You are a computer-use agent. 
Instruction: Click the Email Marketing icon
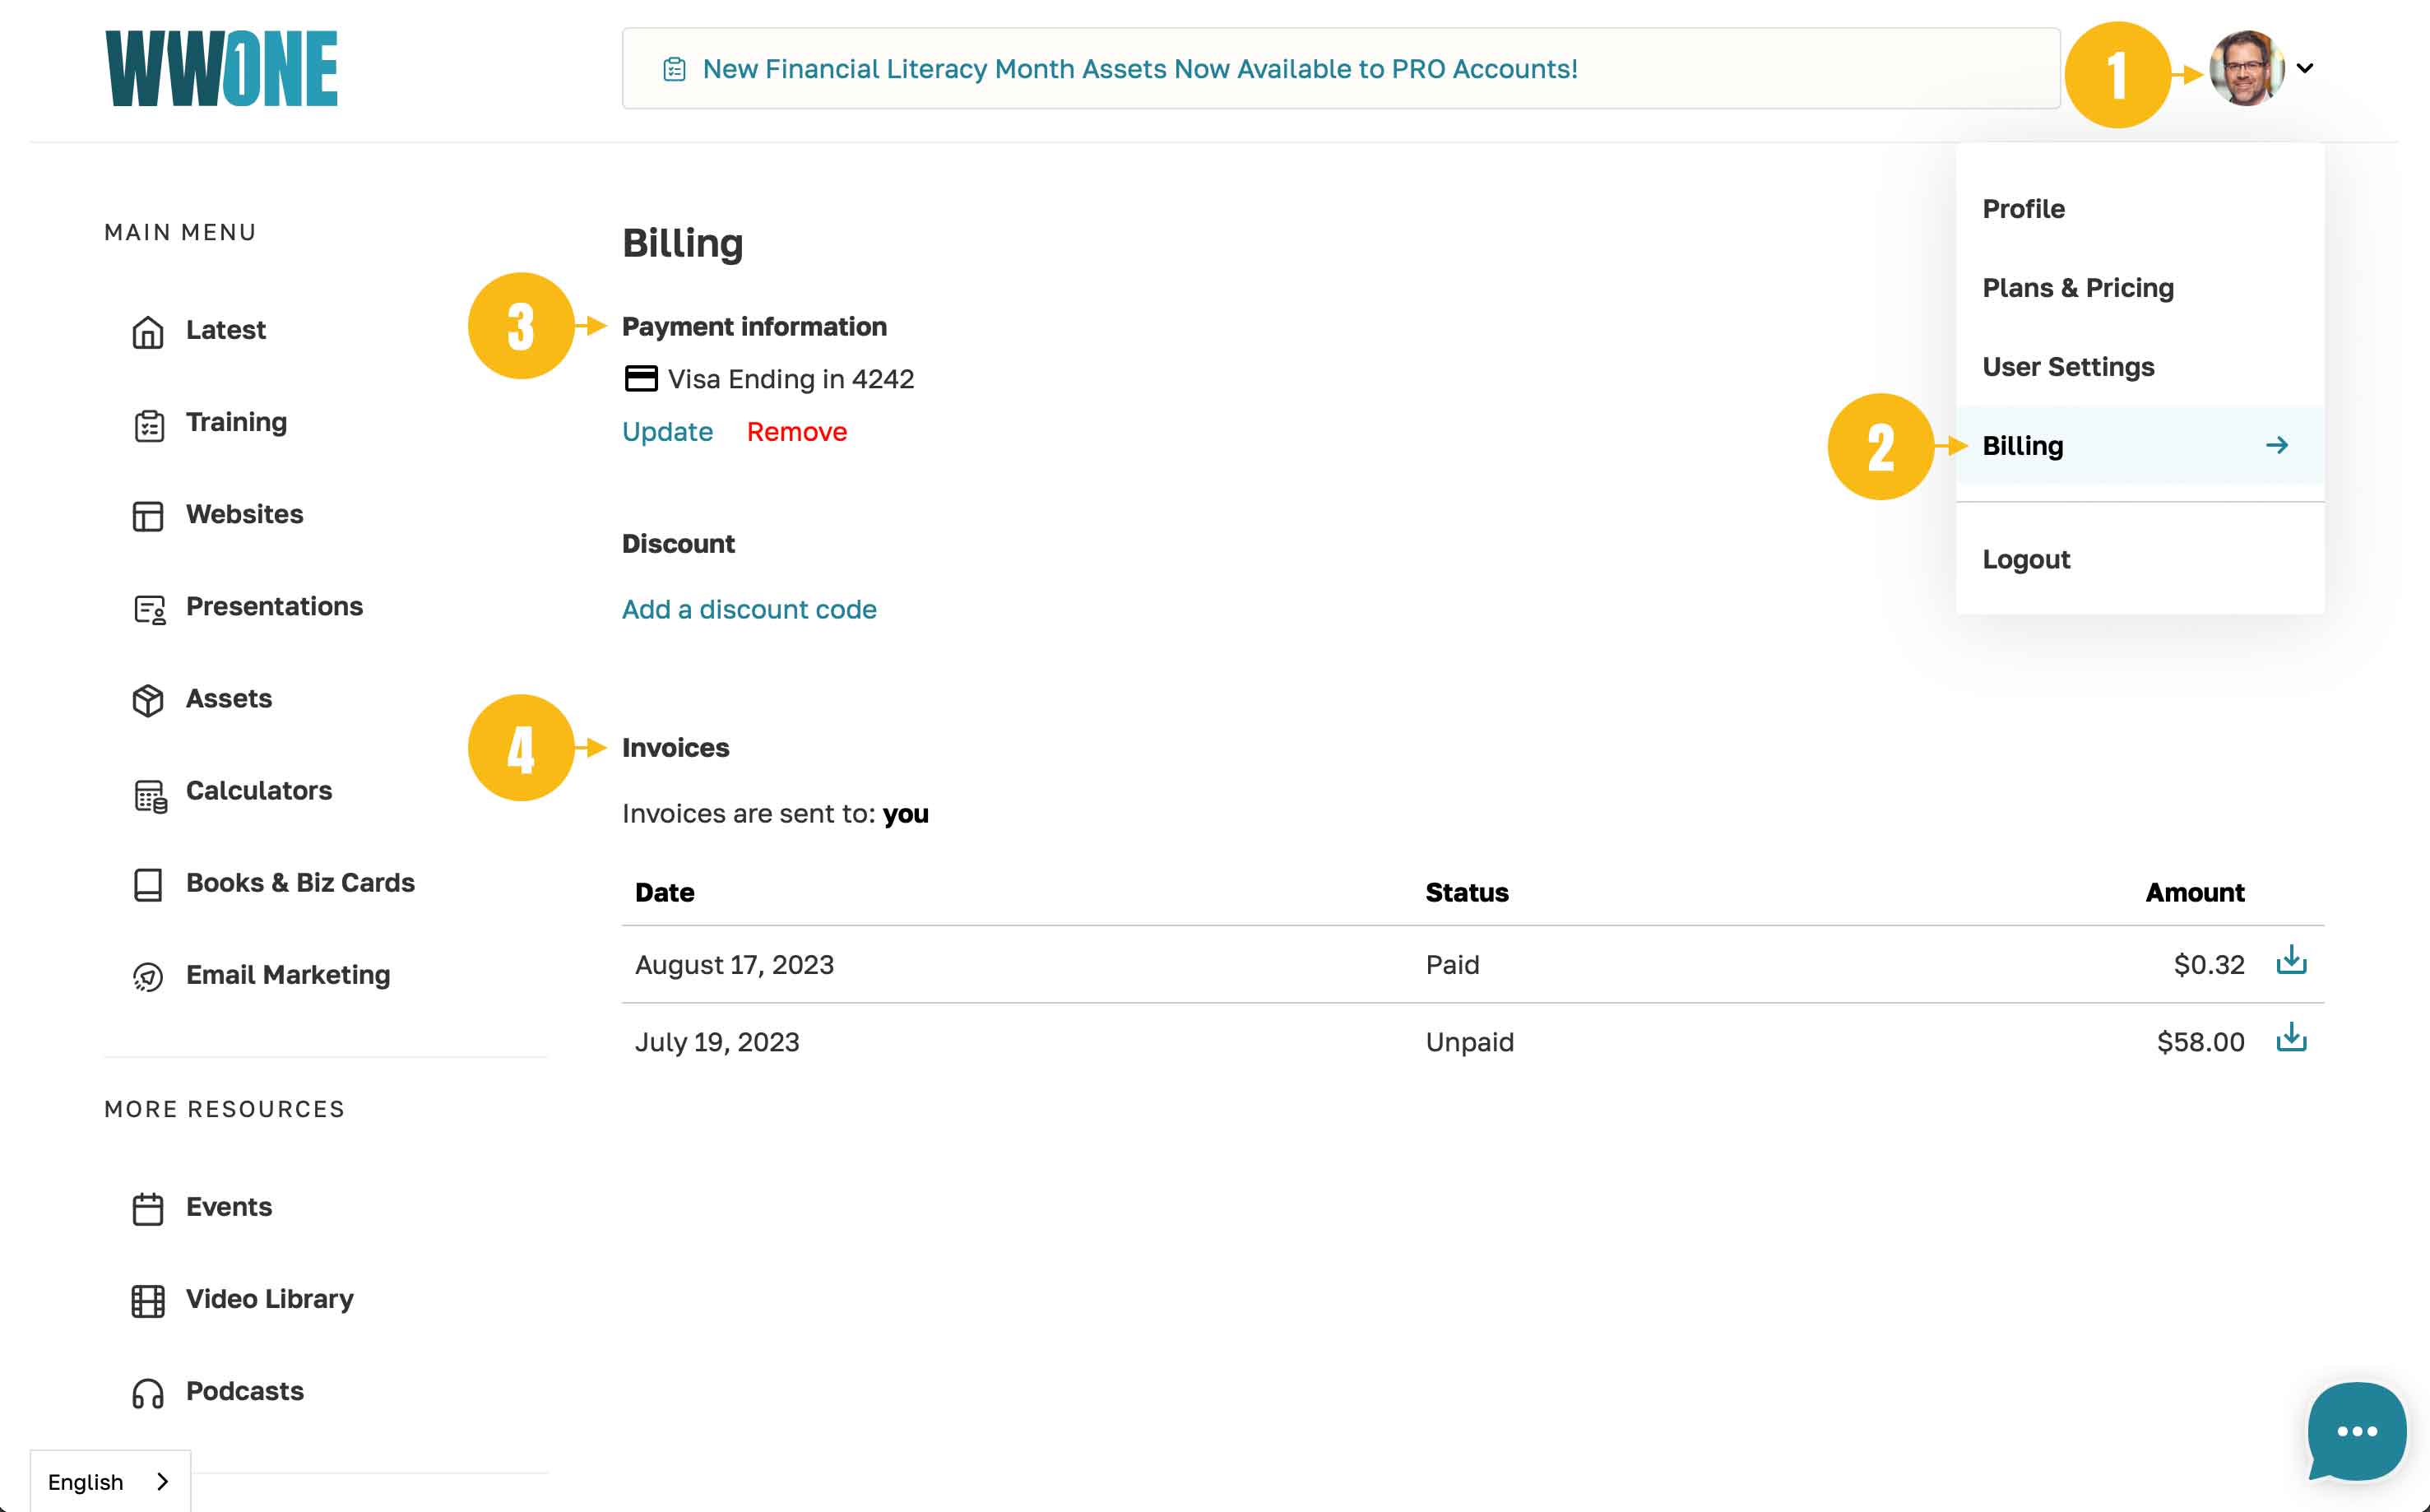coord(148,977)
